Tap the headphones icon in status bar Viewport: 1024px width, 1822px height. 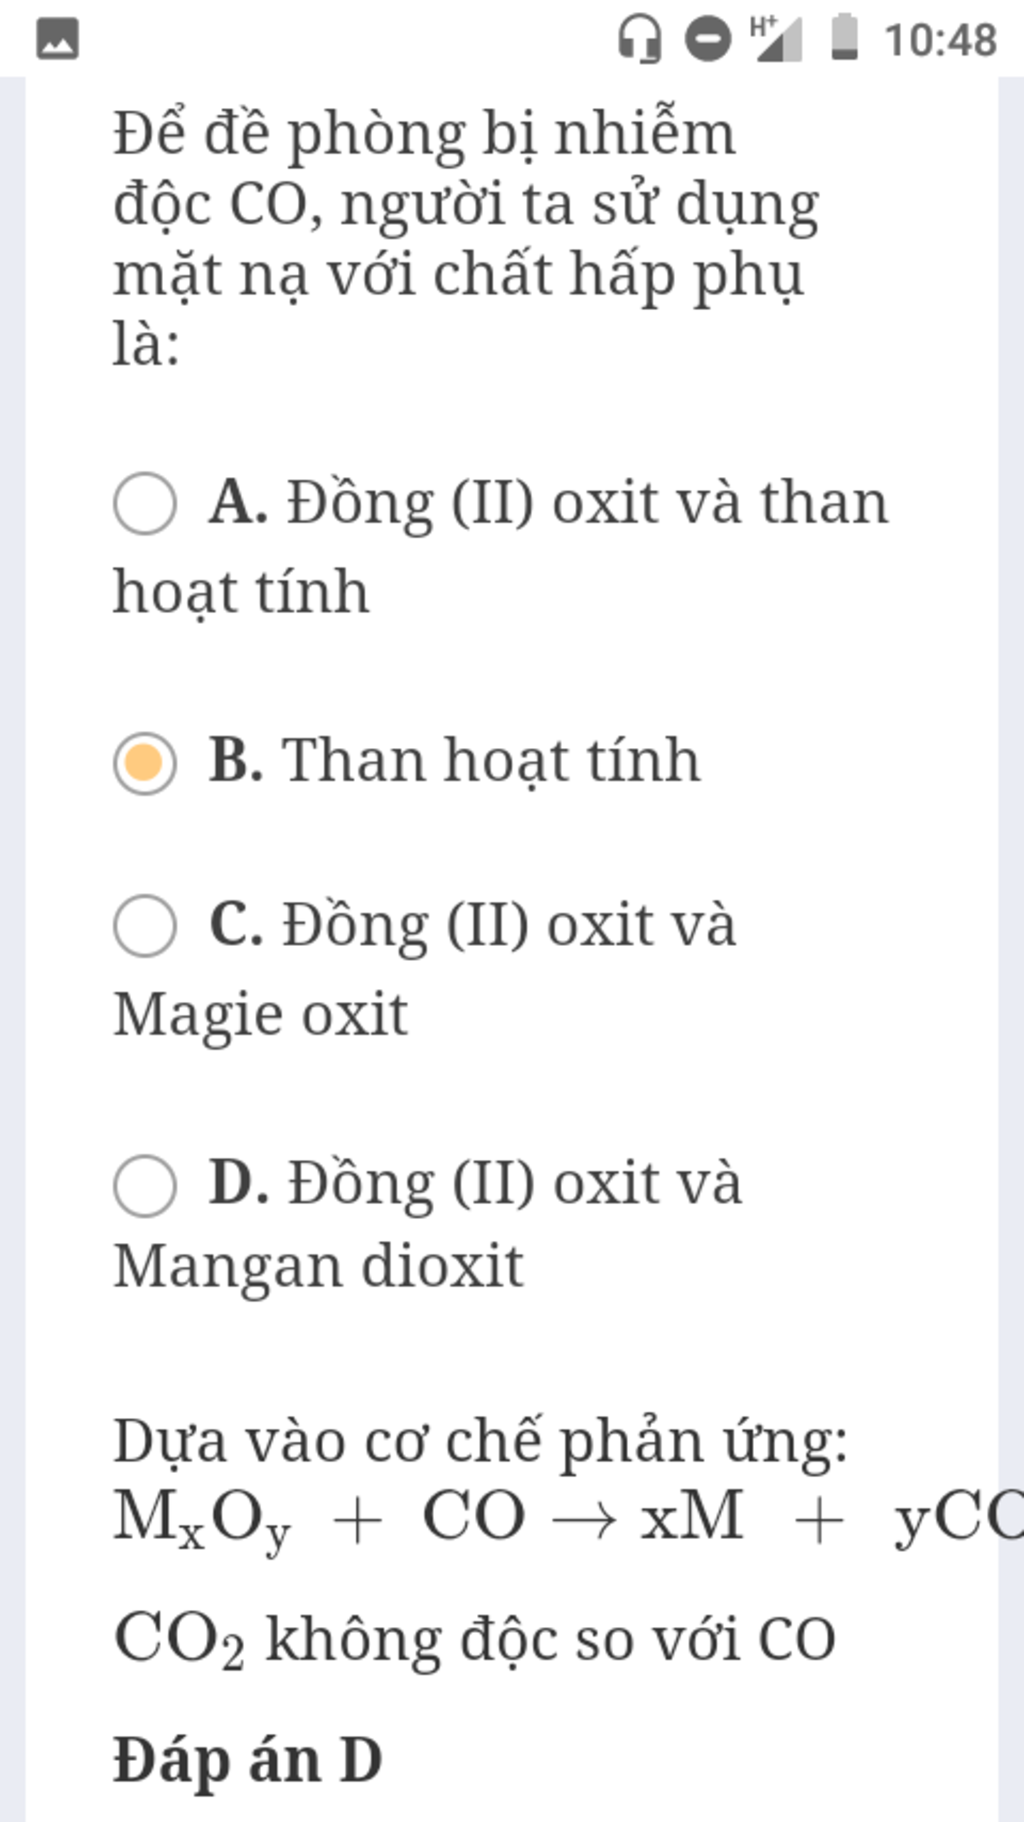pos(638,40)
